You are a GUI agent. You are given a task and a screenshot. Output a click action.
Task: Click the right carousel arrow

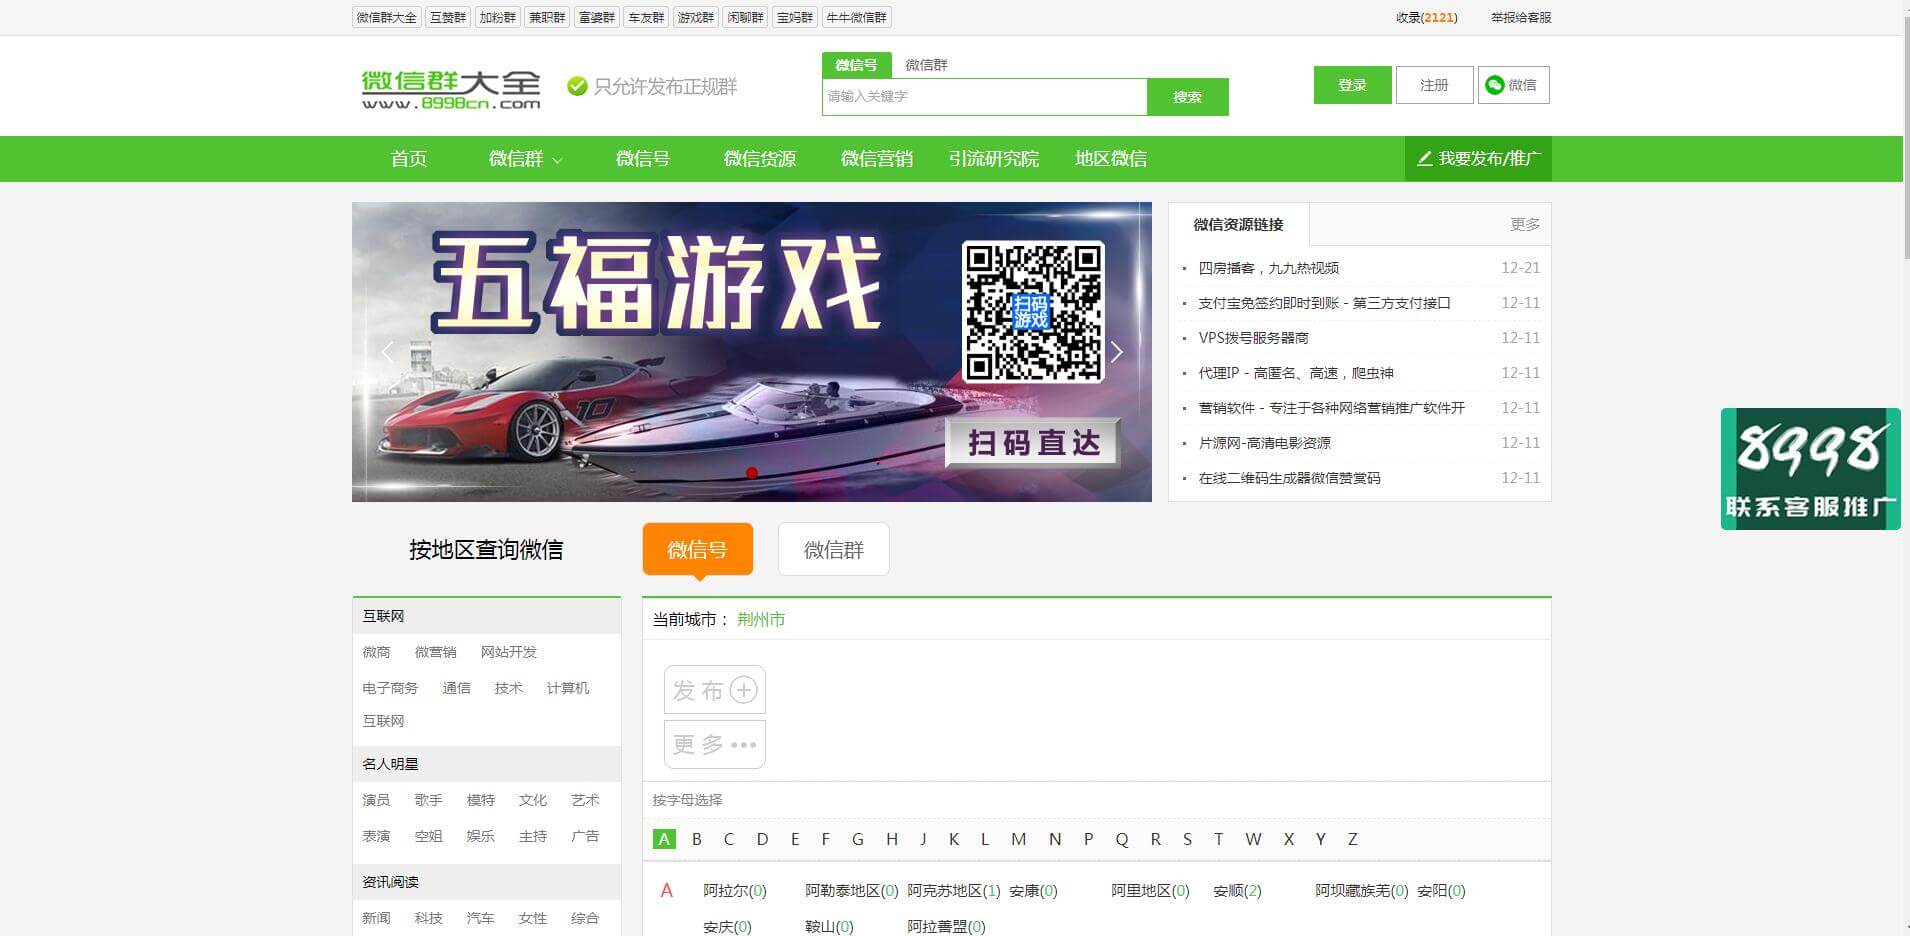pos(1117,352)
